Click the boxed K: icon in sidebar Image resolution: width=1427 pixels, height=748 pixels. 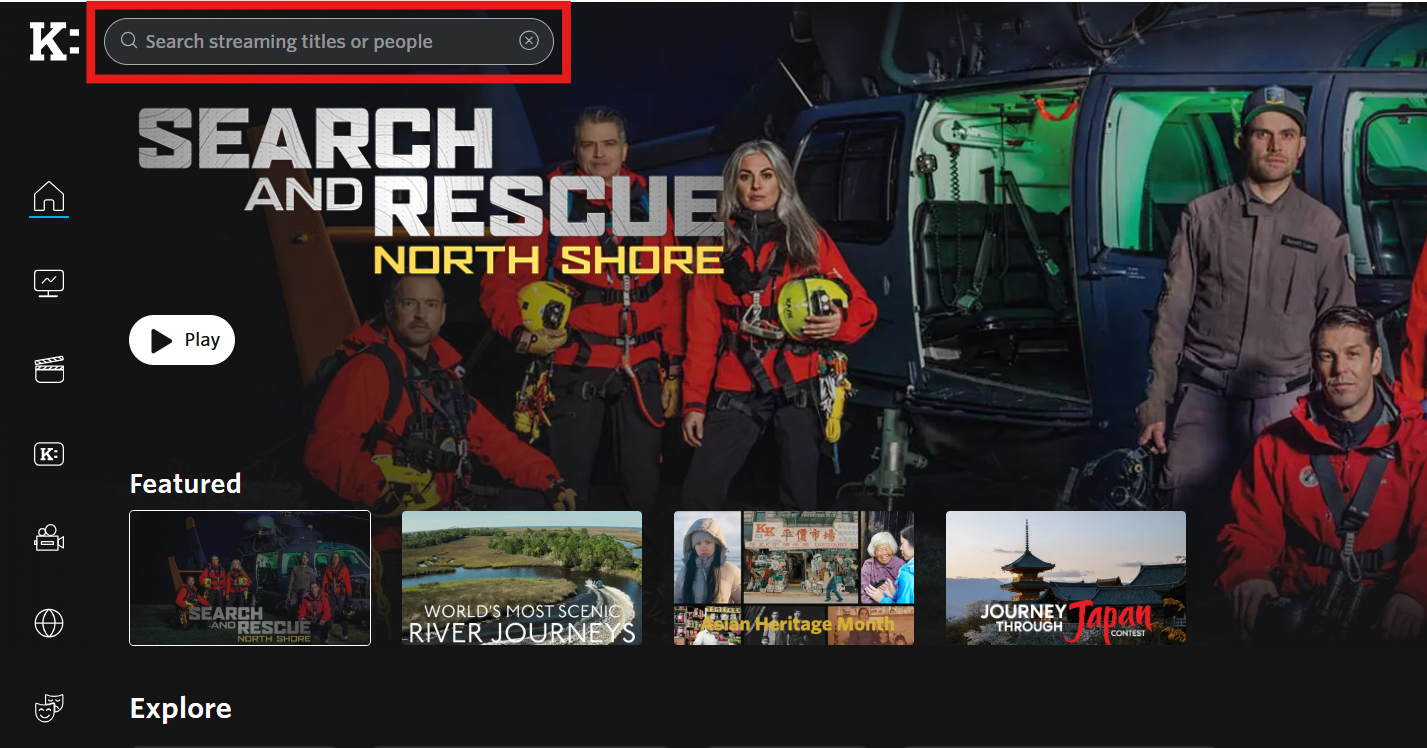pos(49,454)
